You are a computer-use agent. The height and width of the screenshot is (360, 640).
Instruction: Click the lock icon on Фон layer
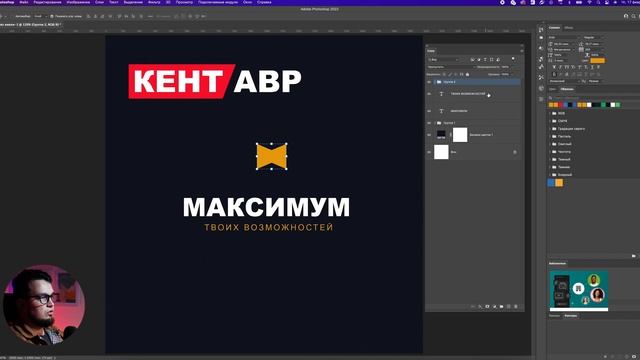(x=515, y=152)
